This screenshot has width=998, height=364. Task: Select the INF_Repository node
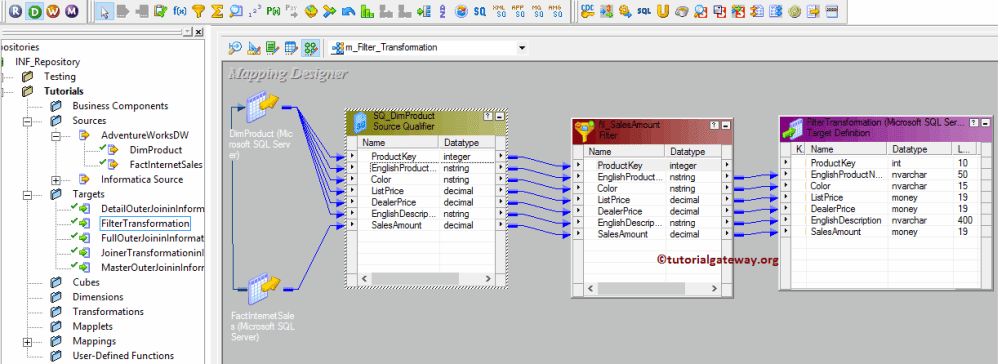pos(48,62)
